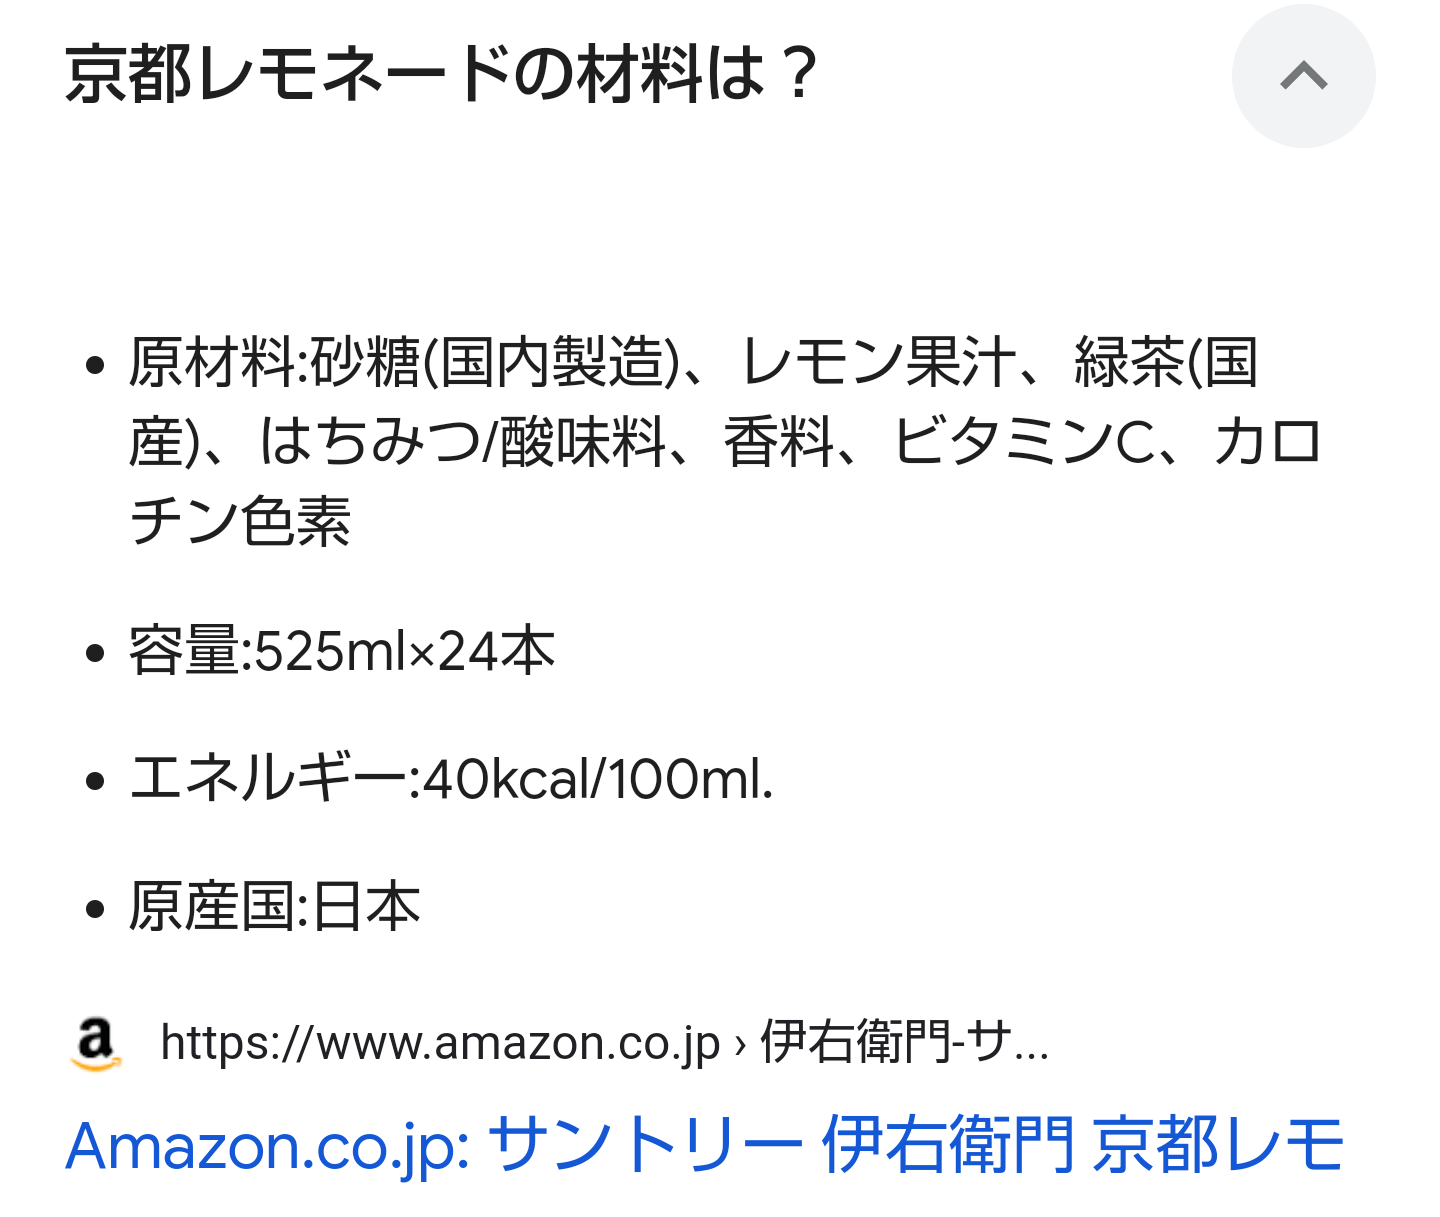Click the 525ml×24本 volume value
This screenshot has width=1440, height=1217.
(x=404, y=651)
